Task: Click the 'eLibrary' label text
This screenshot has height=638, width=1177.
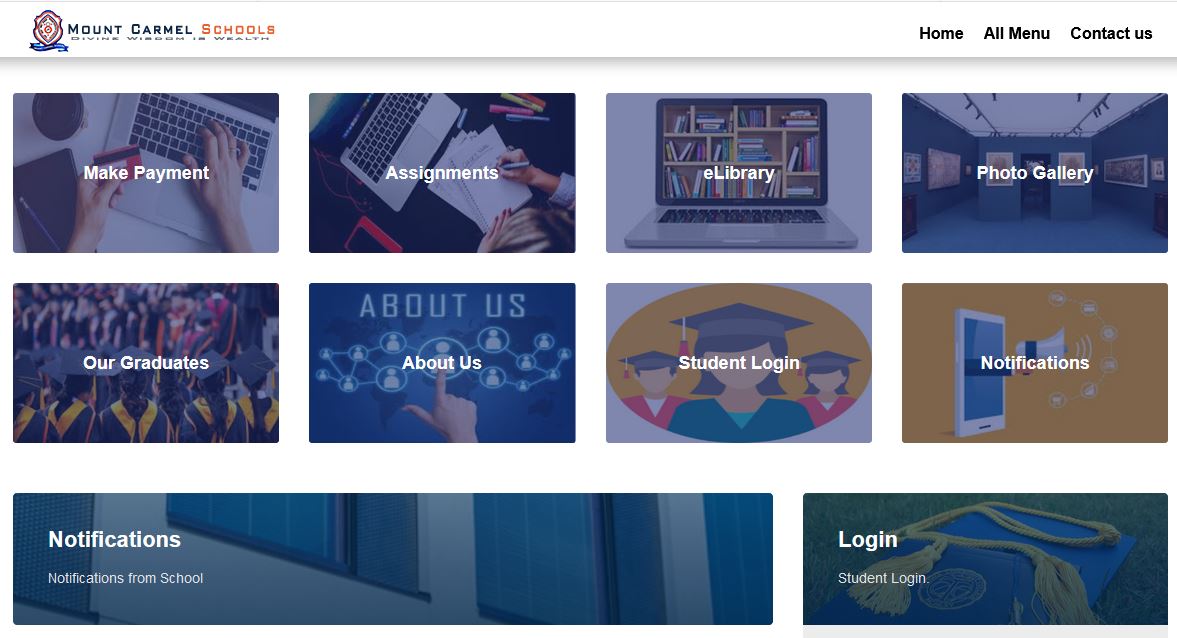Action: (x=739, y=173)
